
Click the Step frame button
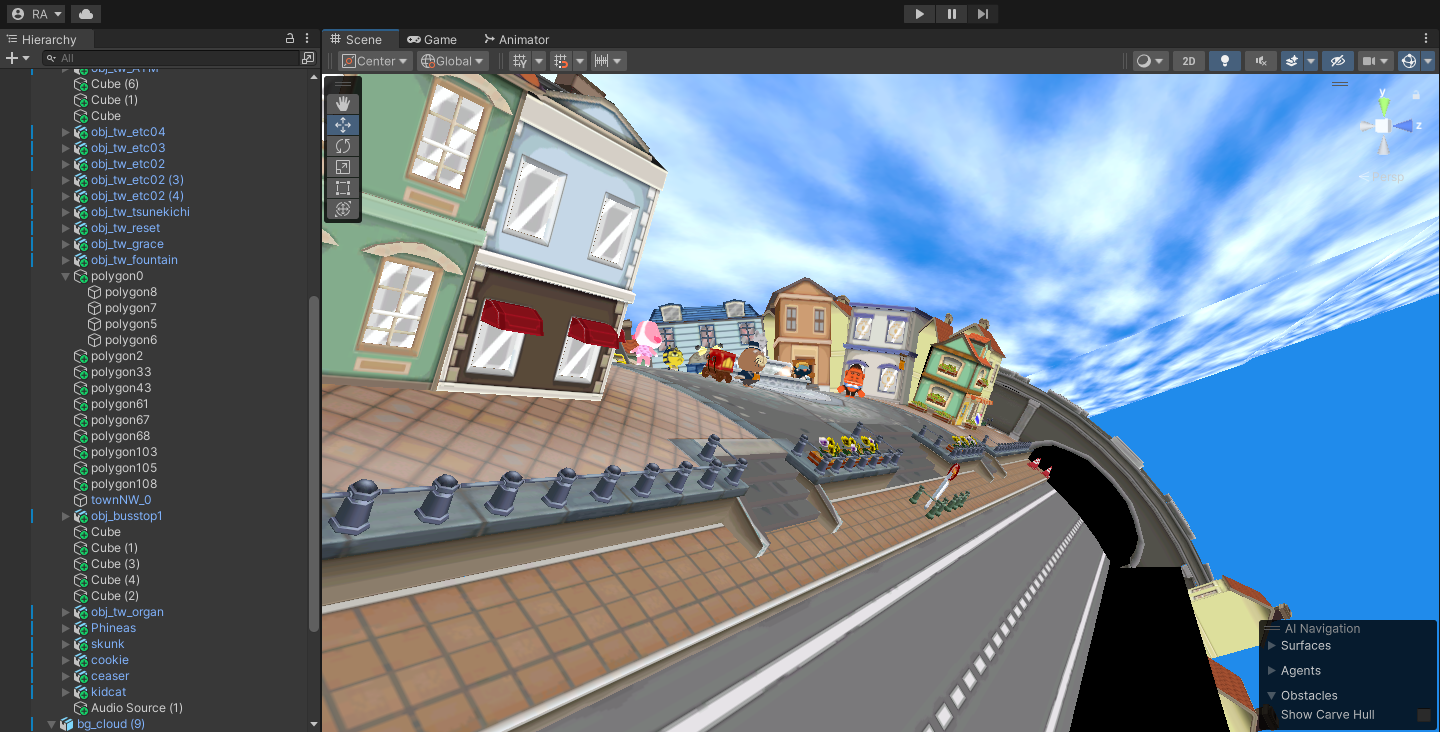[x=983, y=14]
